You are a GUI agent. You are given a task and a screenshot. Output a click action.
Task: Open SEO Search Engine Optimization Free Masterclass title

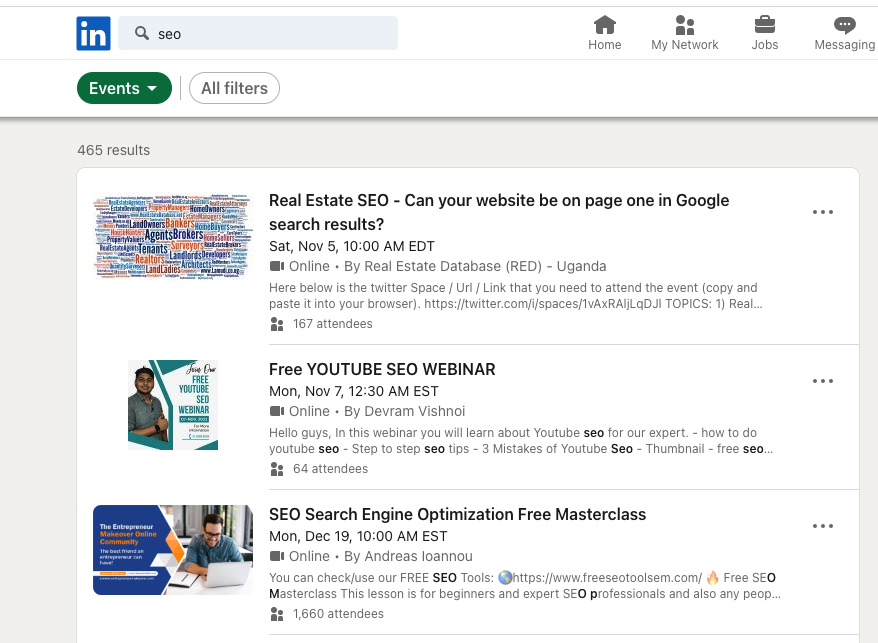457,514
